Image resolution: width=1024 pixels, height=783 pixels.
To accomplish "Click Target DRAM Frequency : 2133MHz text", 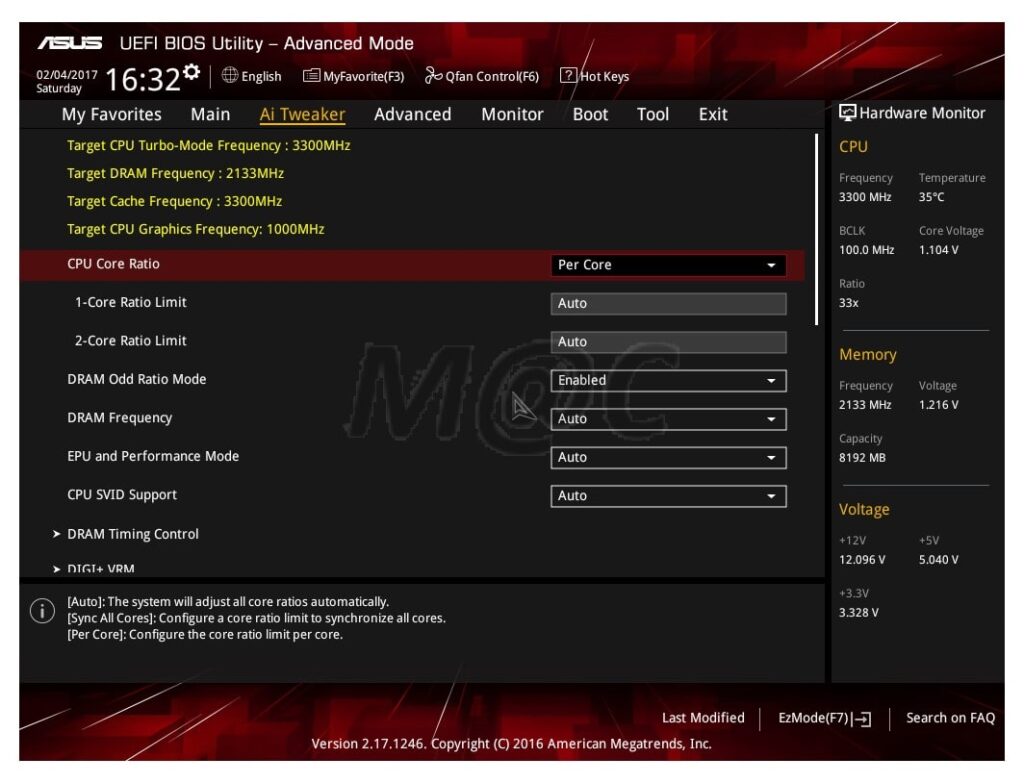I will pyautogui.click(x=175, y=174).
